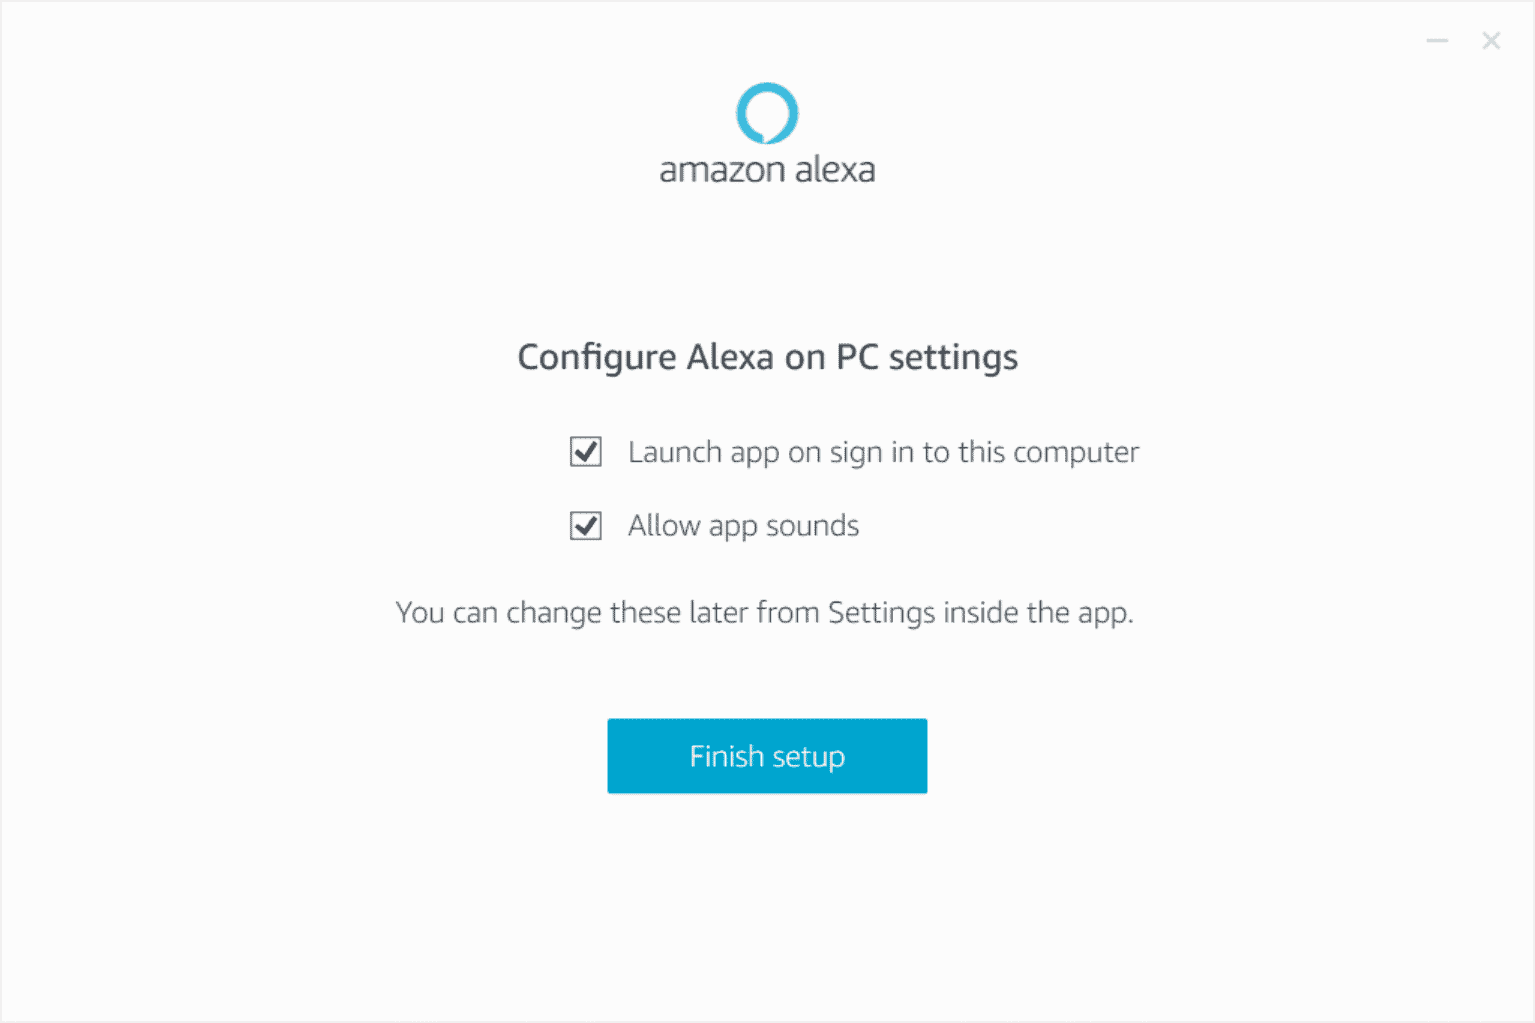The width and height of the screenshot is (1535, 1023).
Task: Click the Launch app on sign in label
Action: (x=883, y=452)
